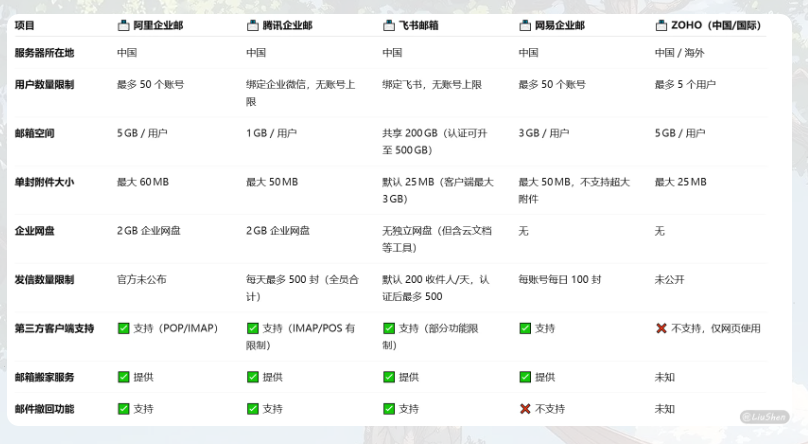Click the mailbox icon beside 网易企业邮
This screenshot has width=808, height=444.
pyautogui.click(x=525, y=25)
